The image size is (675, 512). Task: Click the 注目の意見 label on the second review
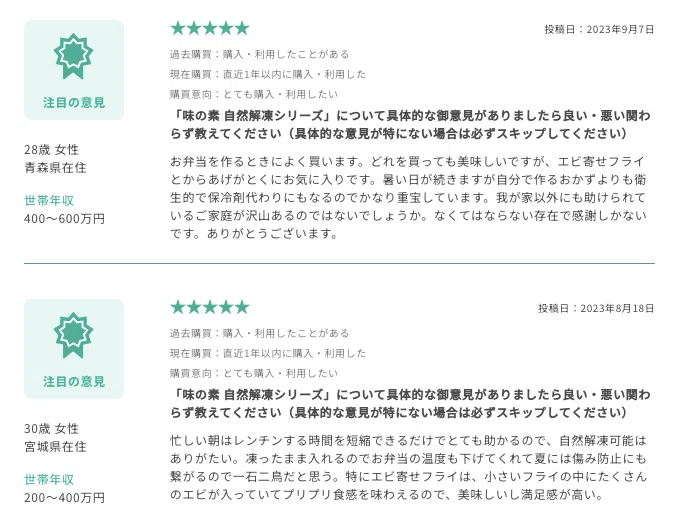pos(74,382)
